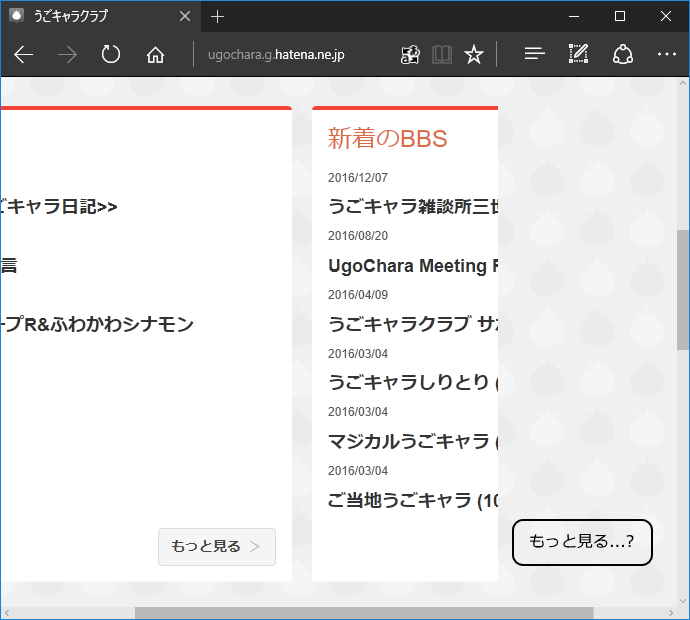Open the キャラ日記>> link

[x=59, y=206]
